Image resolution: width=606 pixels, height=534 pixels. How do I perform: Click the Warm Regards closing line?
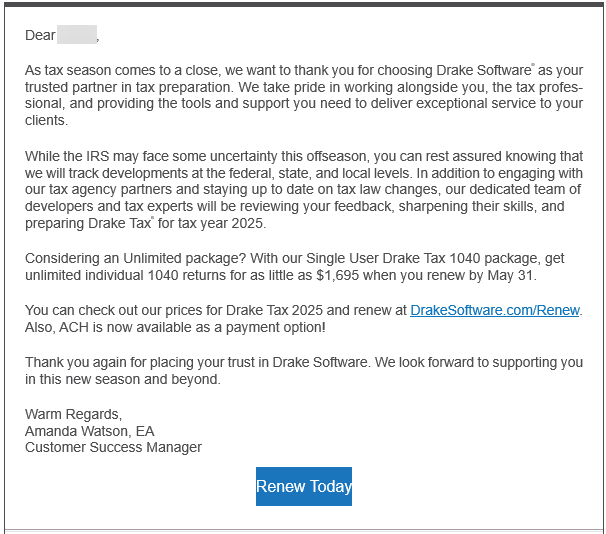[73, 414]
